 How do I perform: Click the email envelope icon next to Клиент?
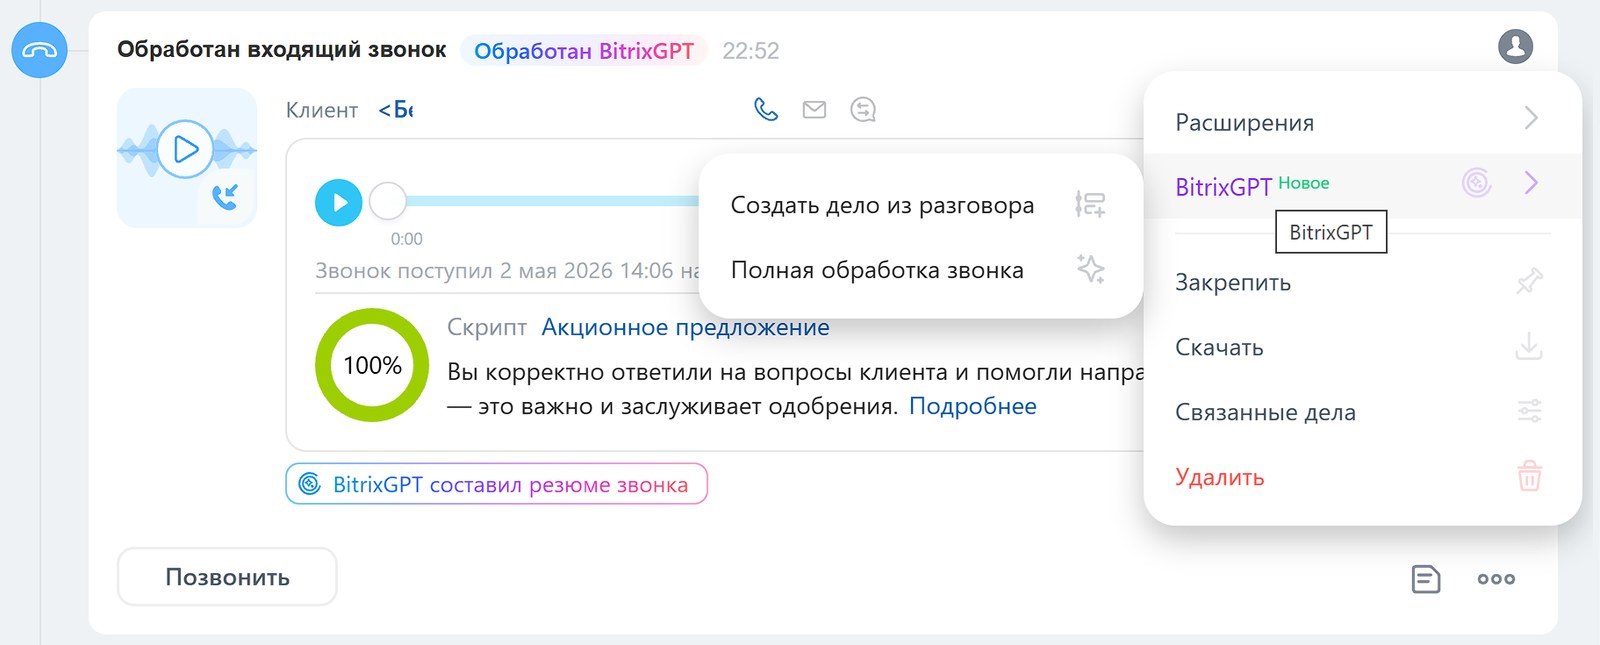pos(815,109)
